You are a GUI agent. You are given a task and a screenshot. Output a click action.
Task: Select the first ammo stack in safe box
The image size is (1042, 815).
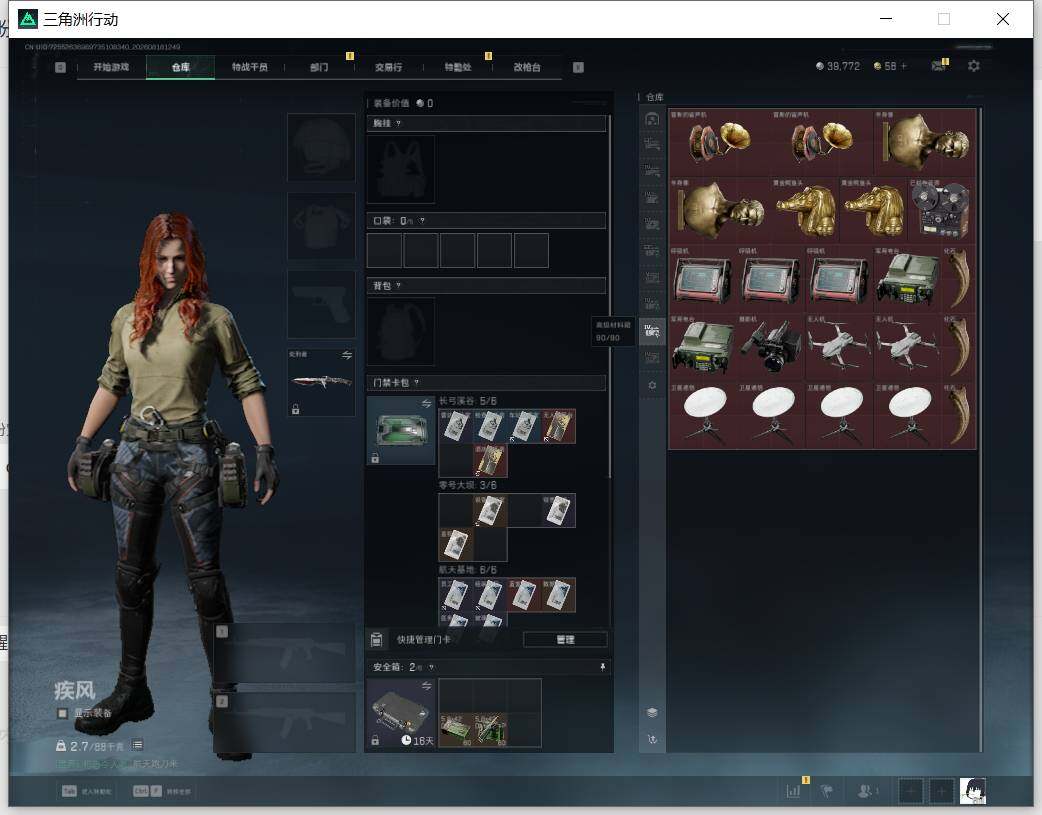(x=456, y=730)
